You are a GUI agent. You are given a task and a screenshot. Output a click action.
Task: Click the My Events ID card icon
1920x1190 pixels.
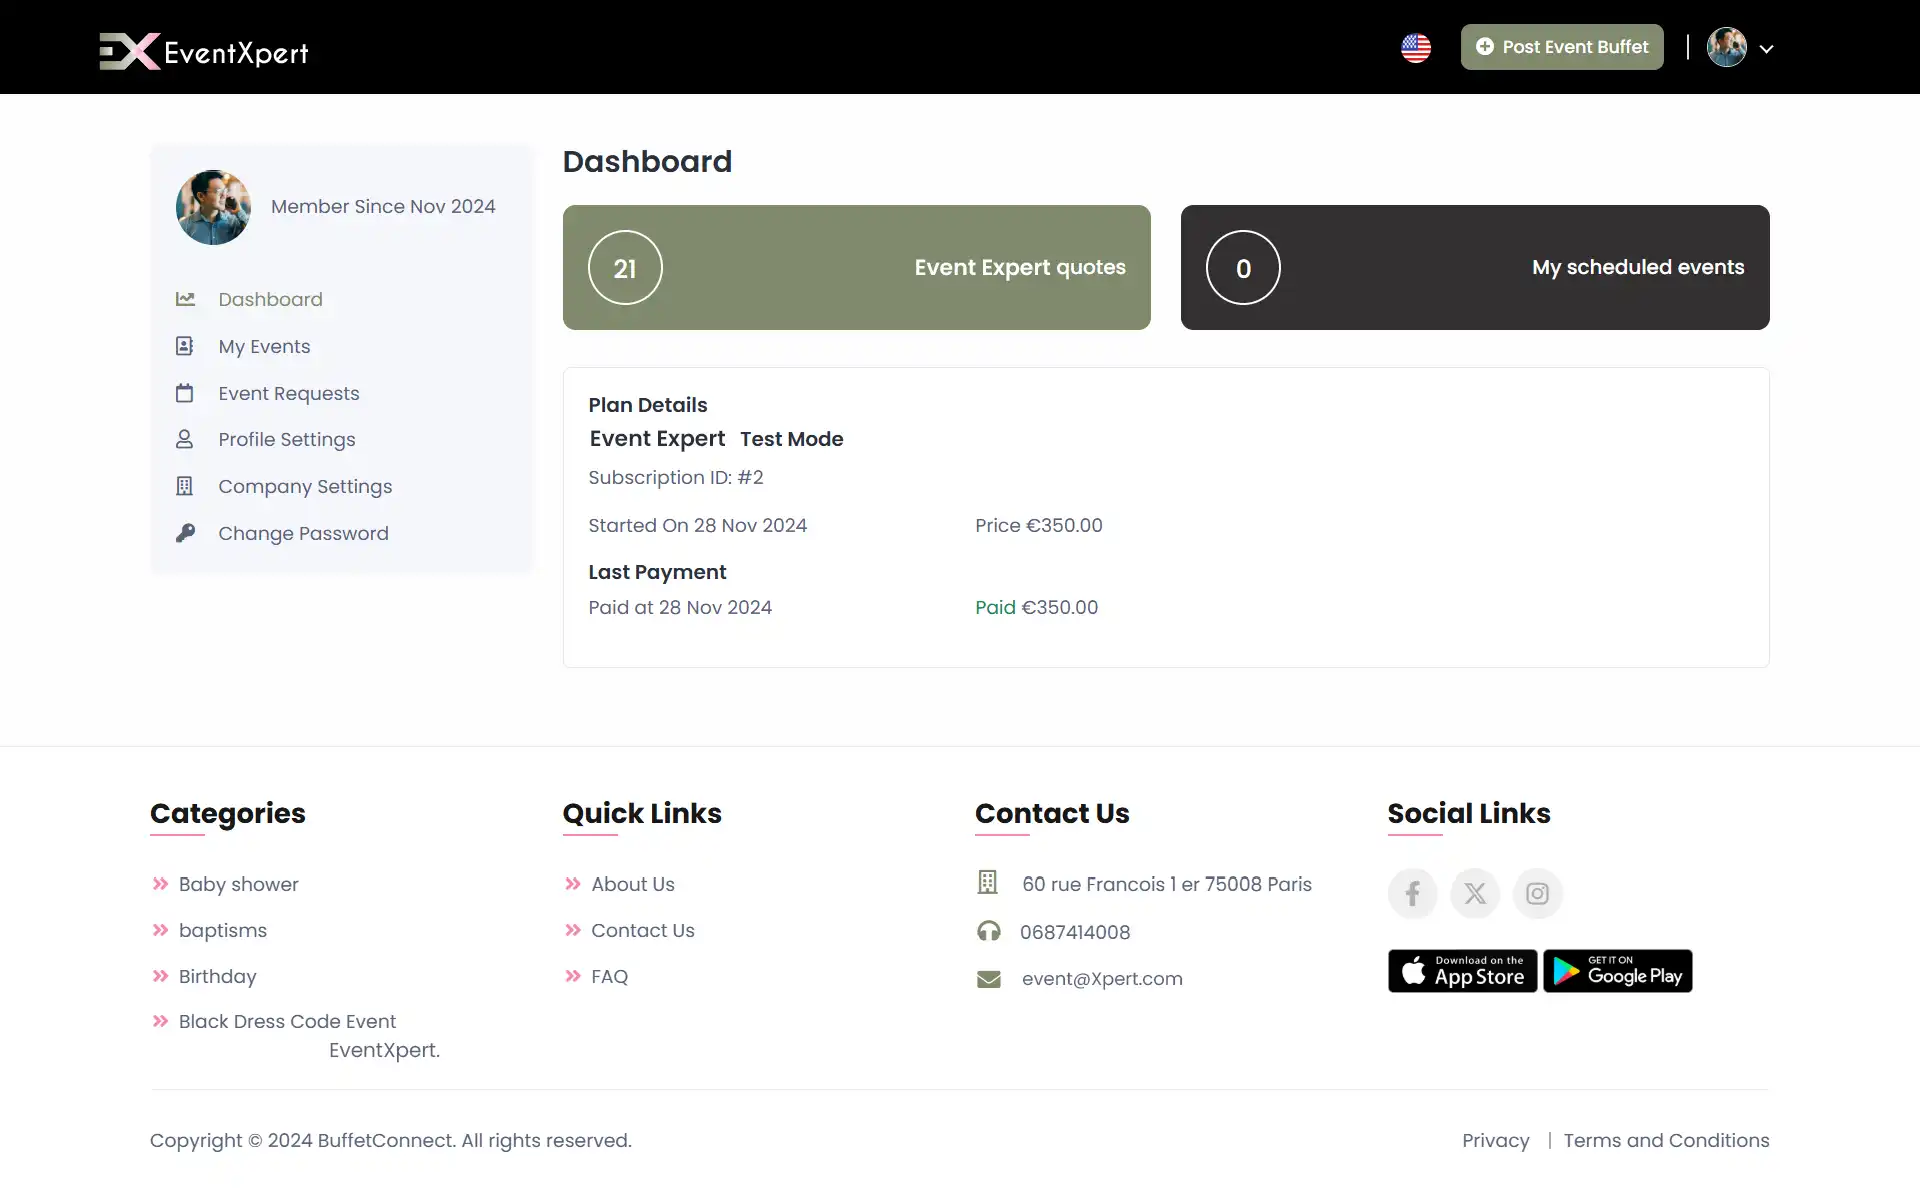(186, 346)
